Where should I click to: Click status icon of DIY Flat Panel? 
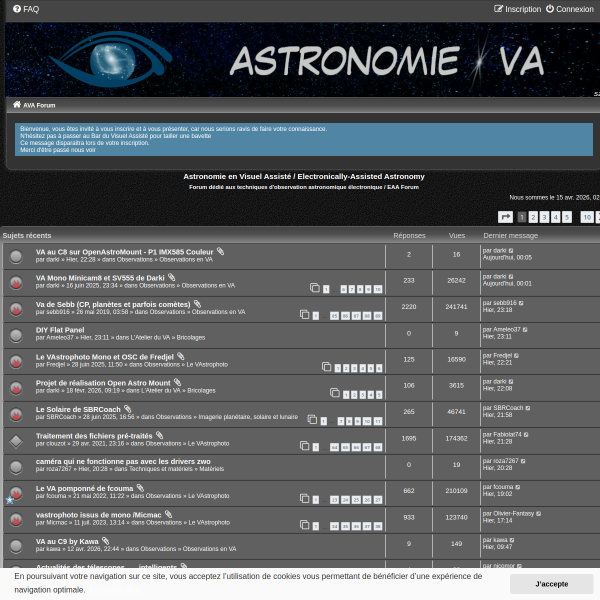point(16,335)
